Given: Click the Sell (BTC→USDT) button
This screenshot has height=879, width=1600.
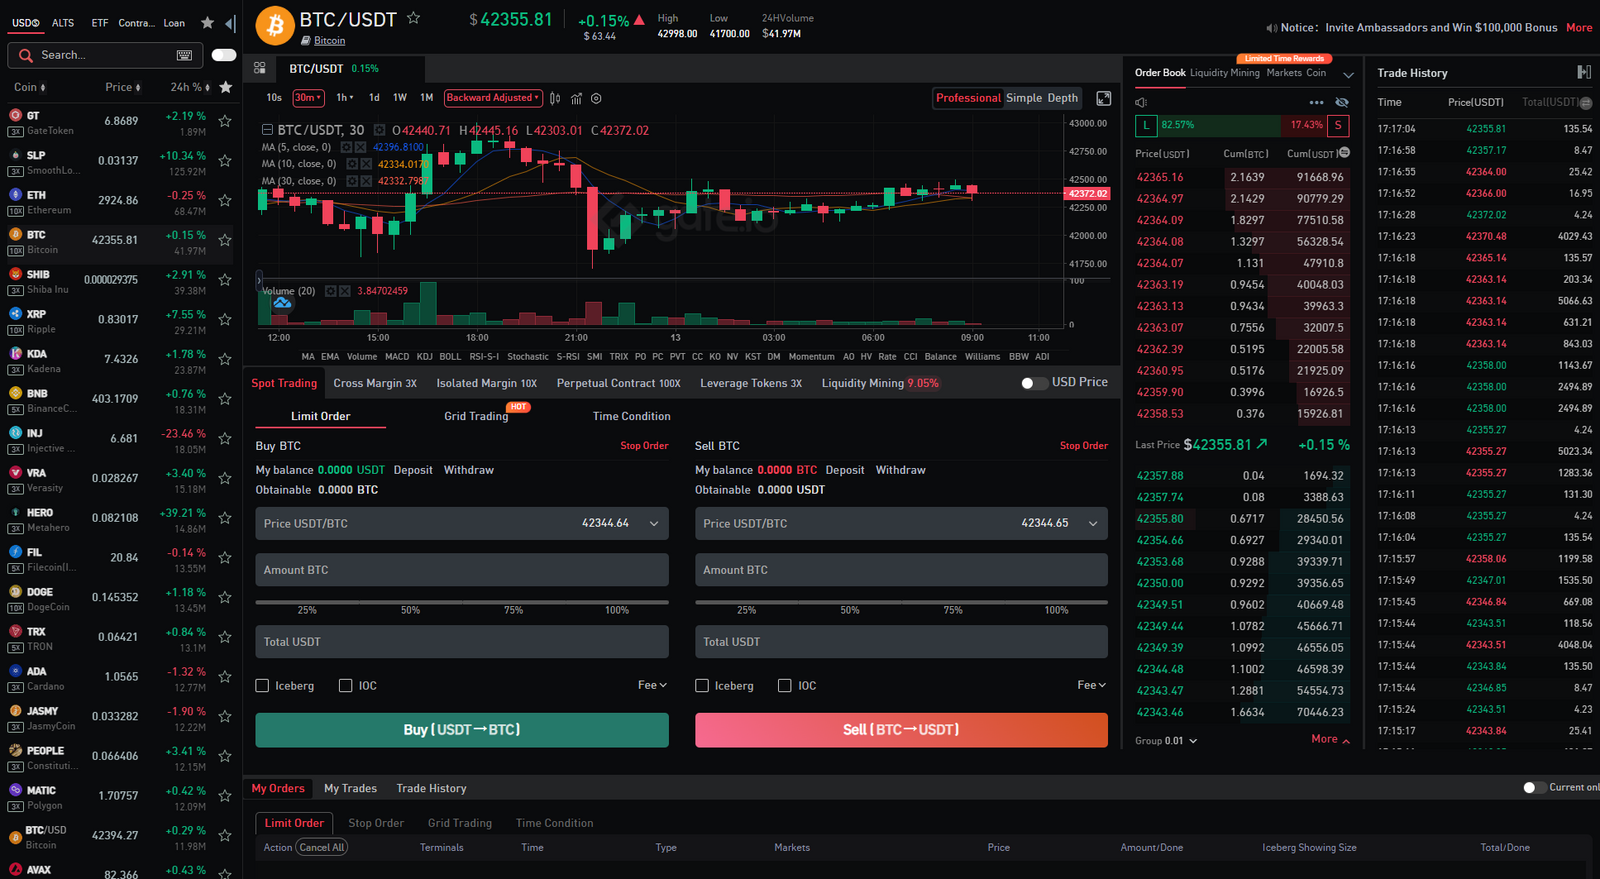Looking at the screenshot, I should pos(901,730).
